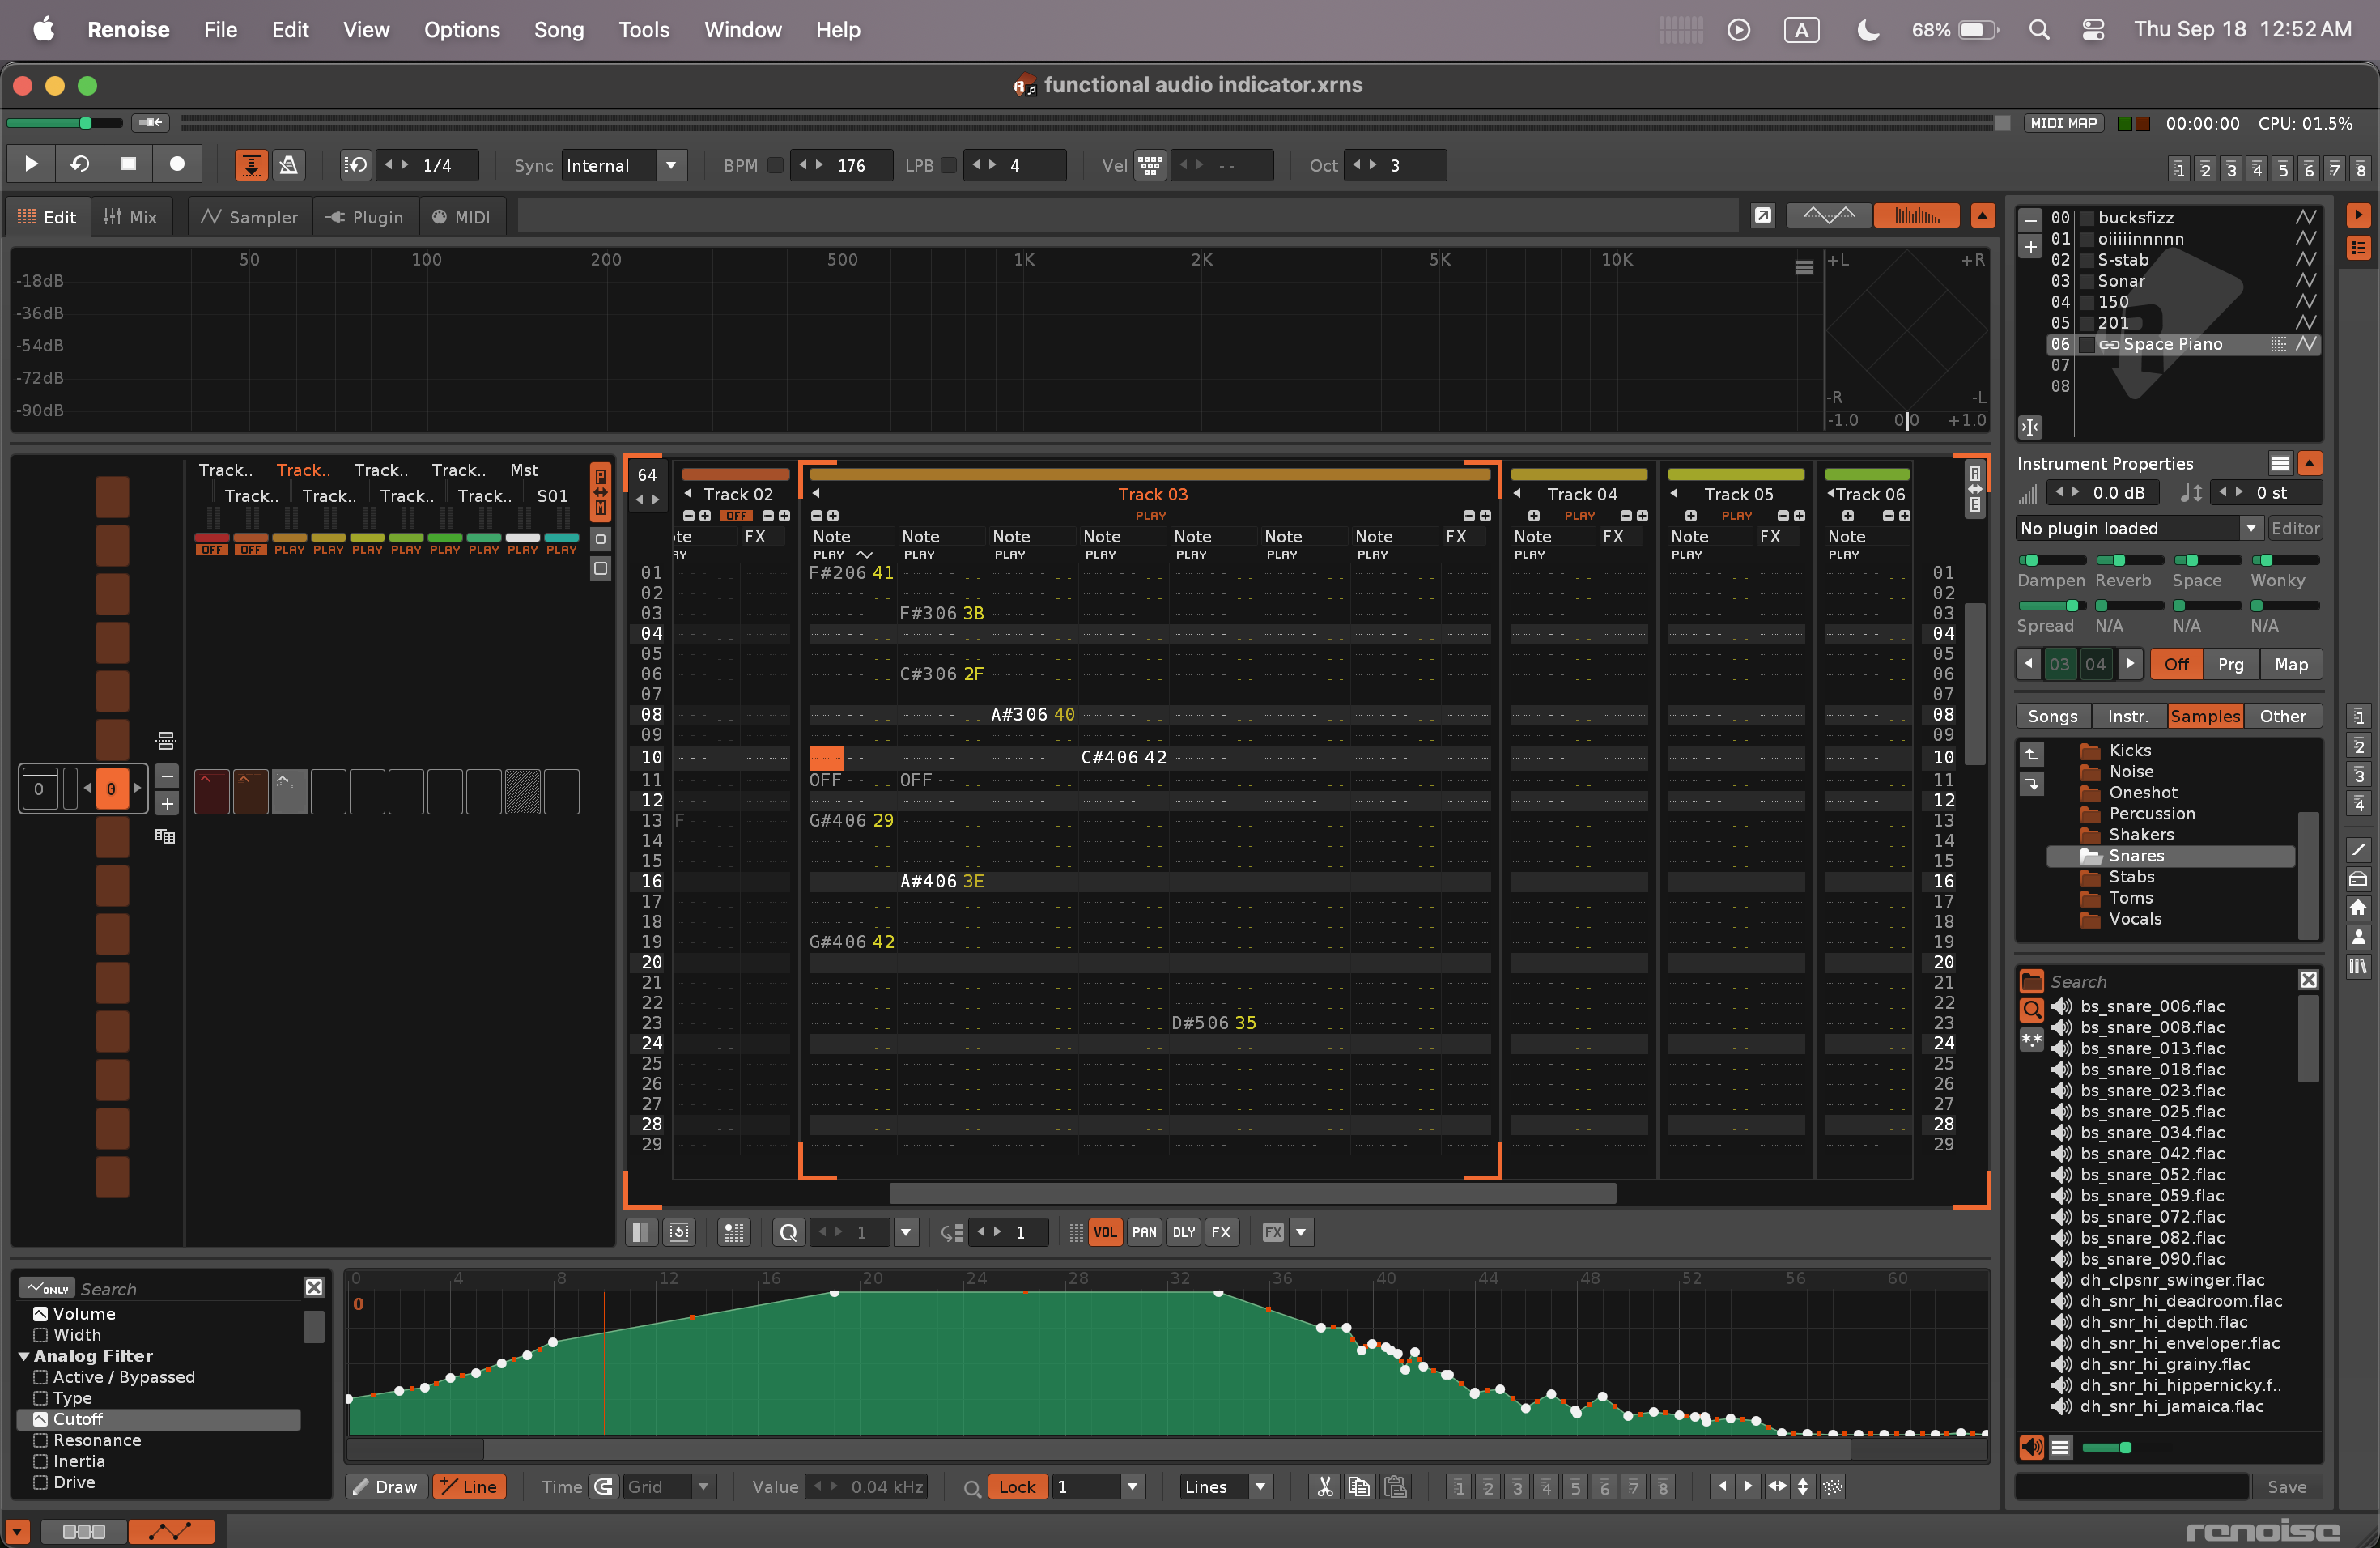Click the sample browser search icon

(2032, 1009)
